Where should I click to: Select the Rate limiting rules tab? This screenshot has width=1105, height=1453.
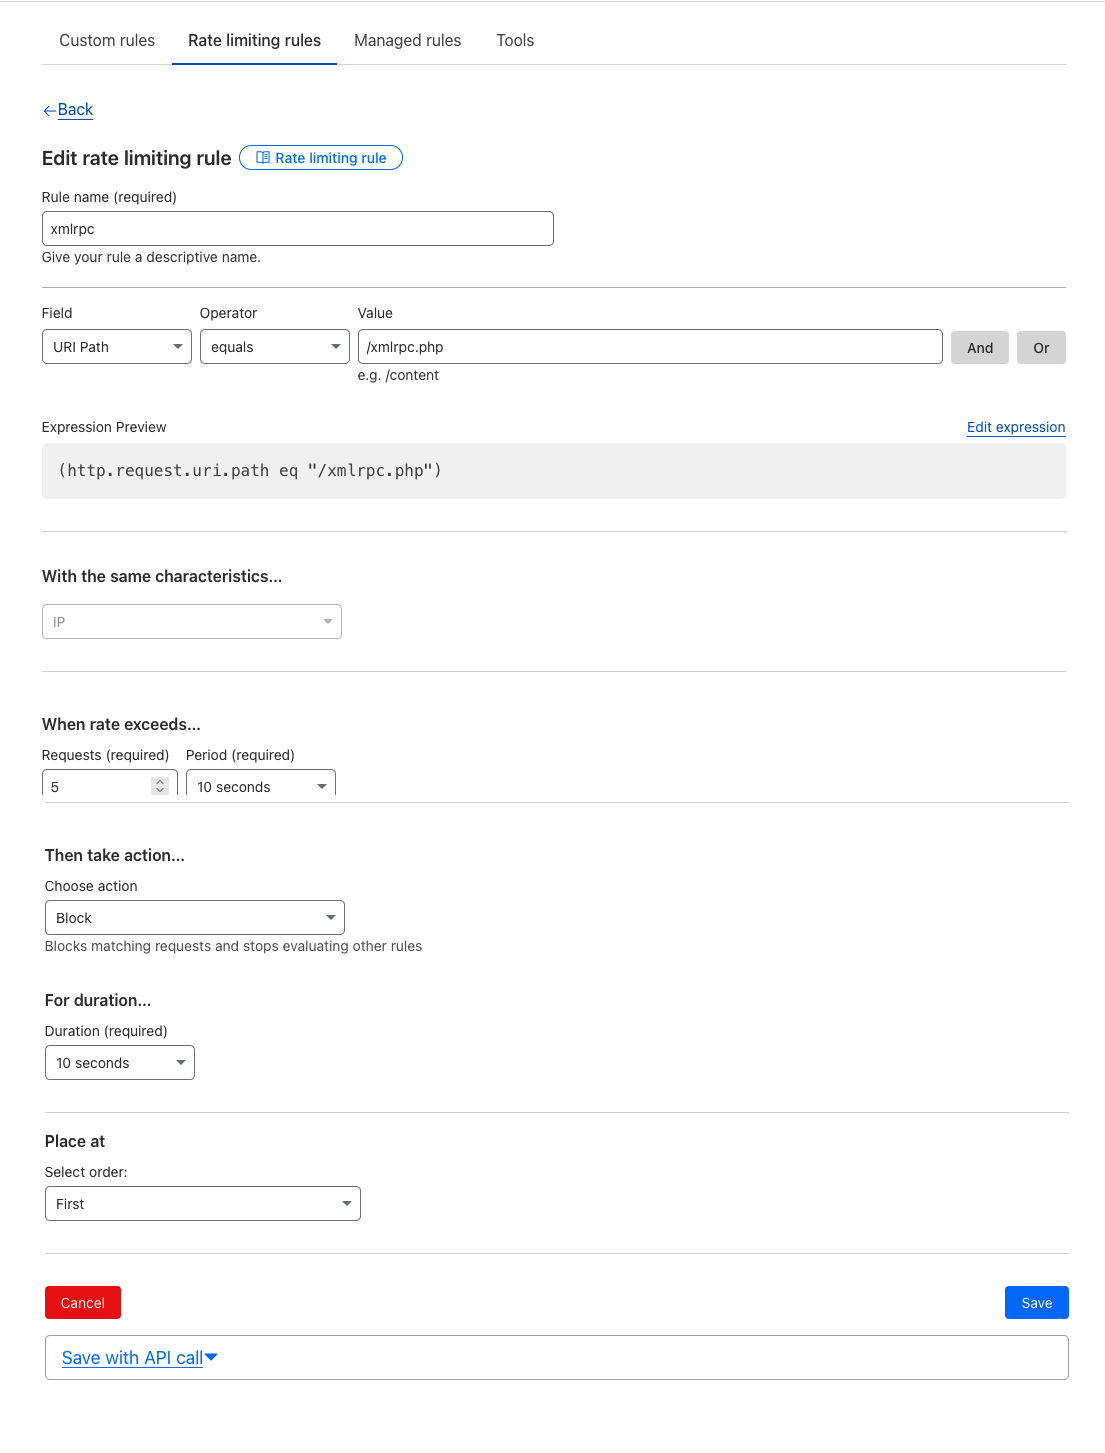click(254, 41)
